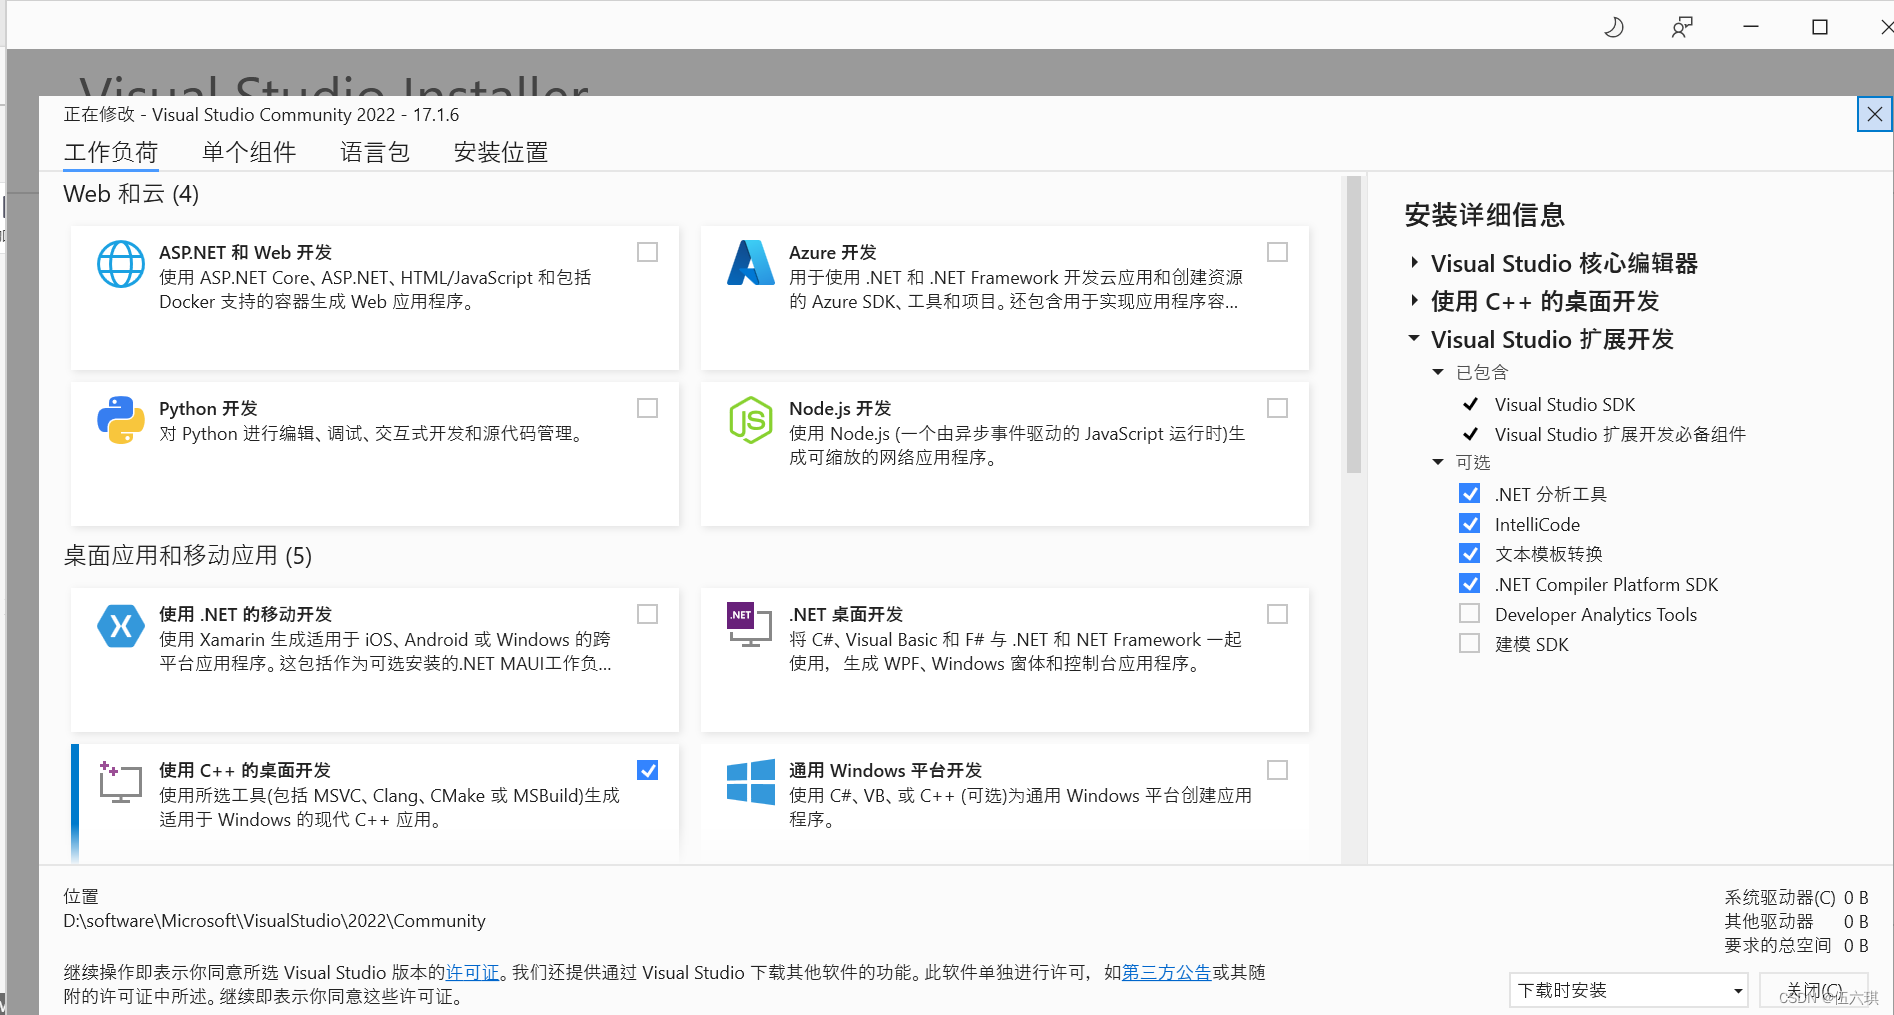Click the ASP.NET 和 Web 开发 title

245,253
